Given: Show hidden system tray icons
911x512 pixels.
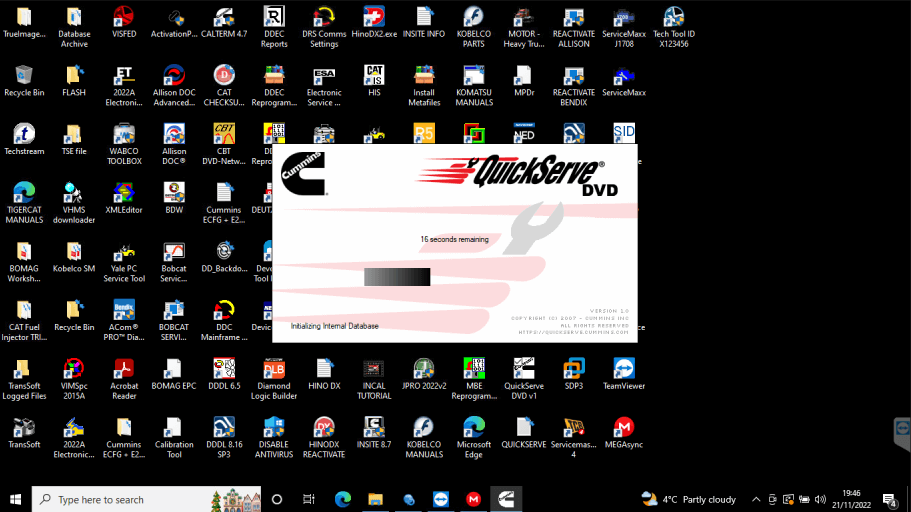Looking at the screenshot, I should coord(756,499).
